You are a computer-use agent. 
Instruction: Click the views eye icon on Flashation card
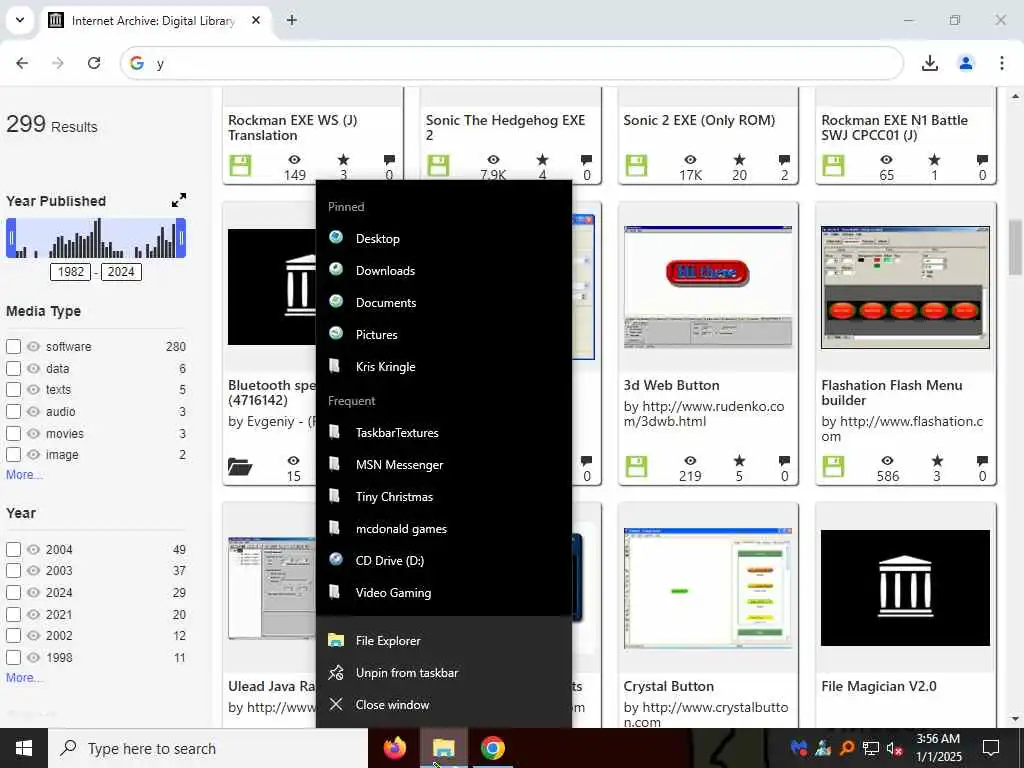(887, 460)
